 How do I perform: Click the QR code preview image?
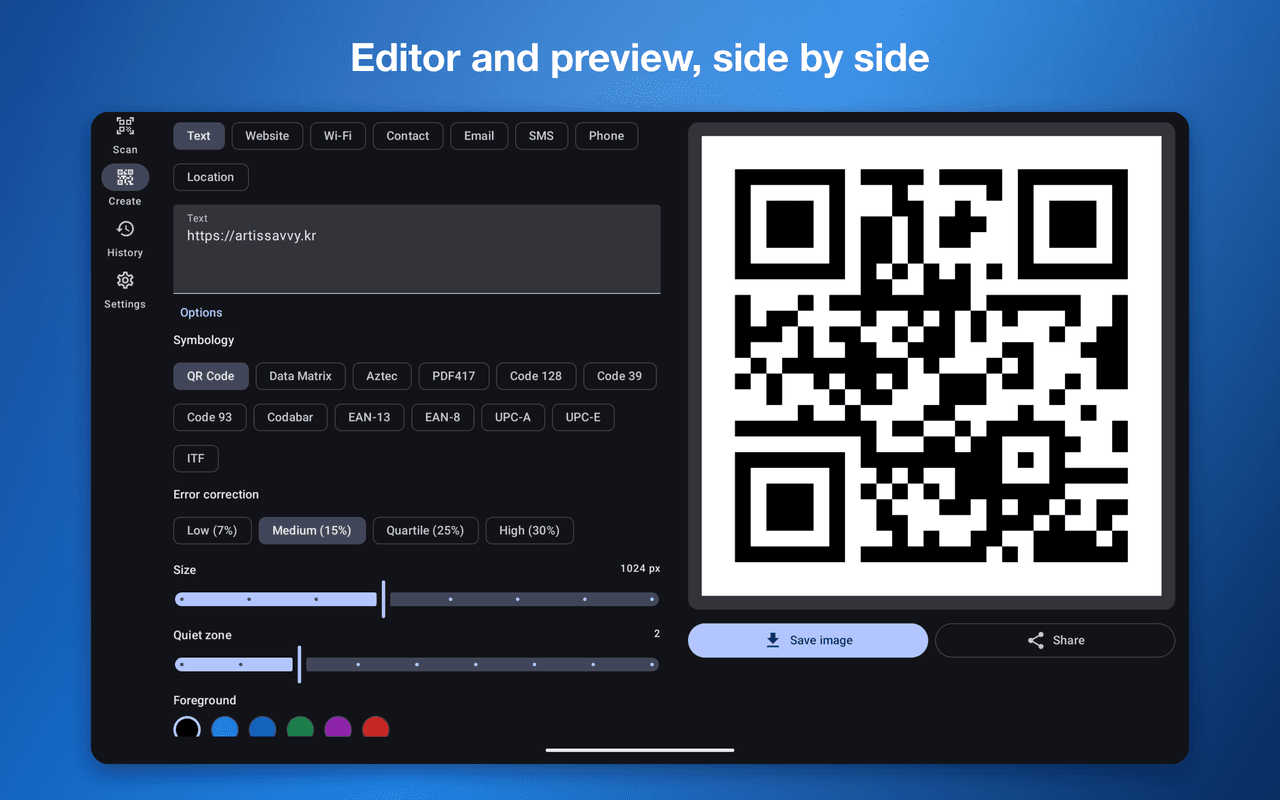[x=931, y=366]
